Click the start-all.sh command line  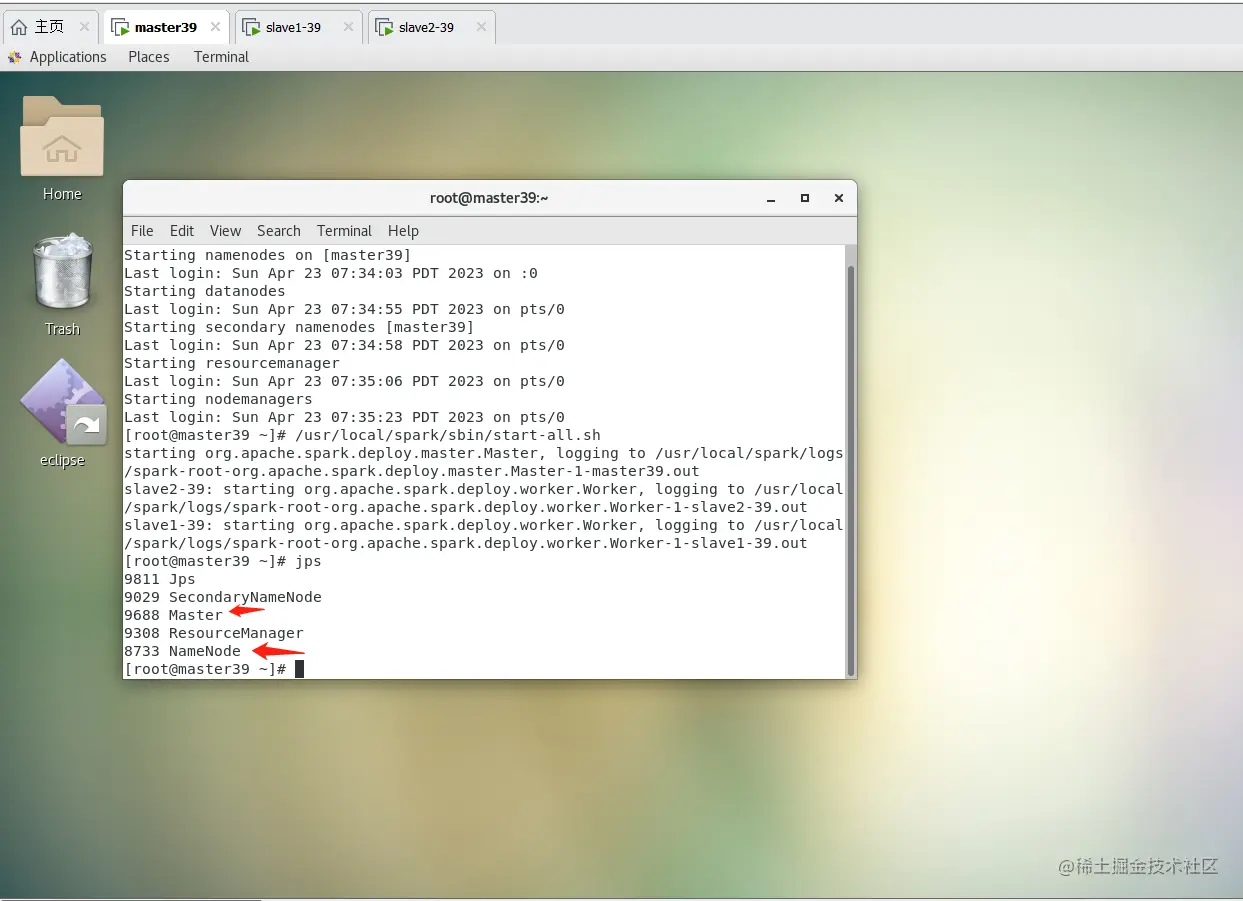pyautogui.click(x=362, y=435)
